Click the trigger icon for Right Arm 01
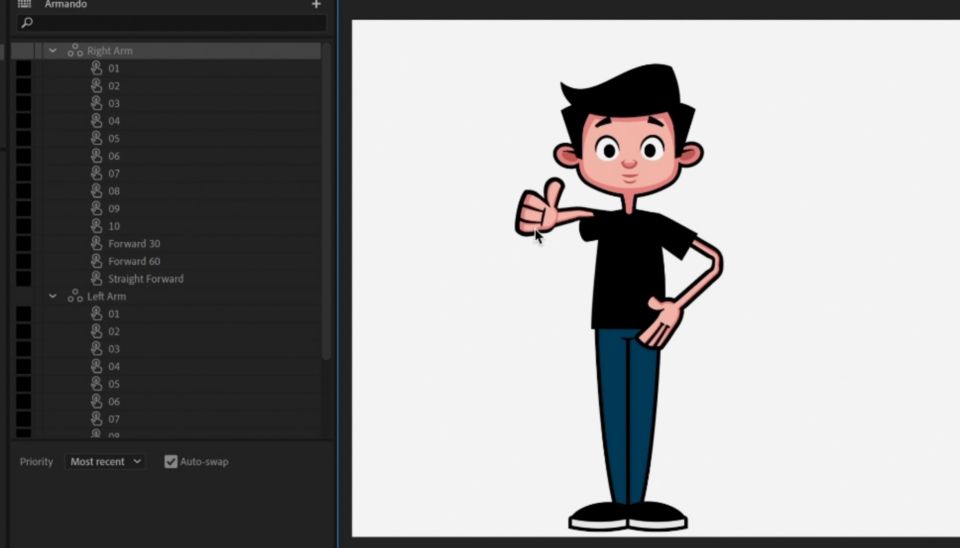The image size is (960, 548). point(97,68)
